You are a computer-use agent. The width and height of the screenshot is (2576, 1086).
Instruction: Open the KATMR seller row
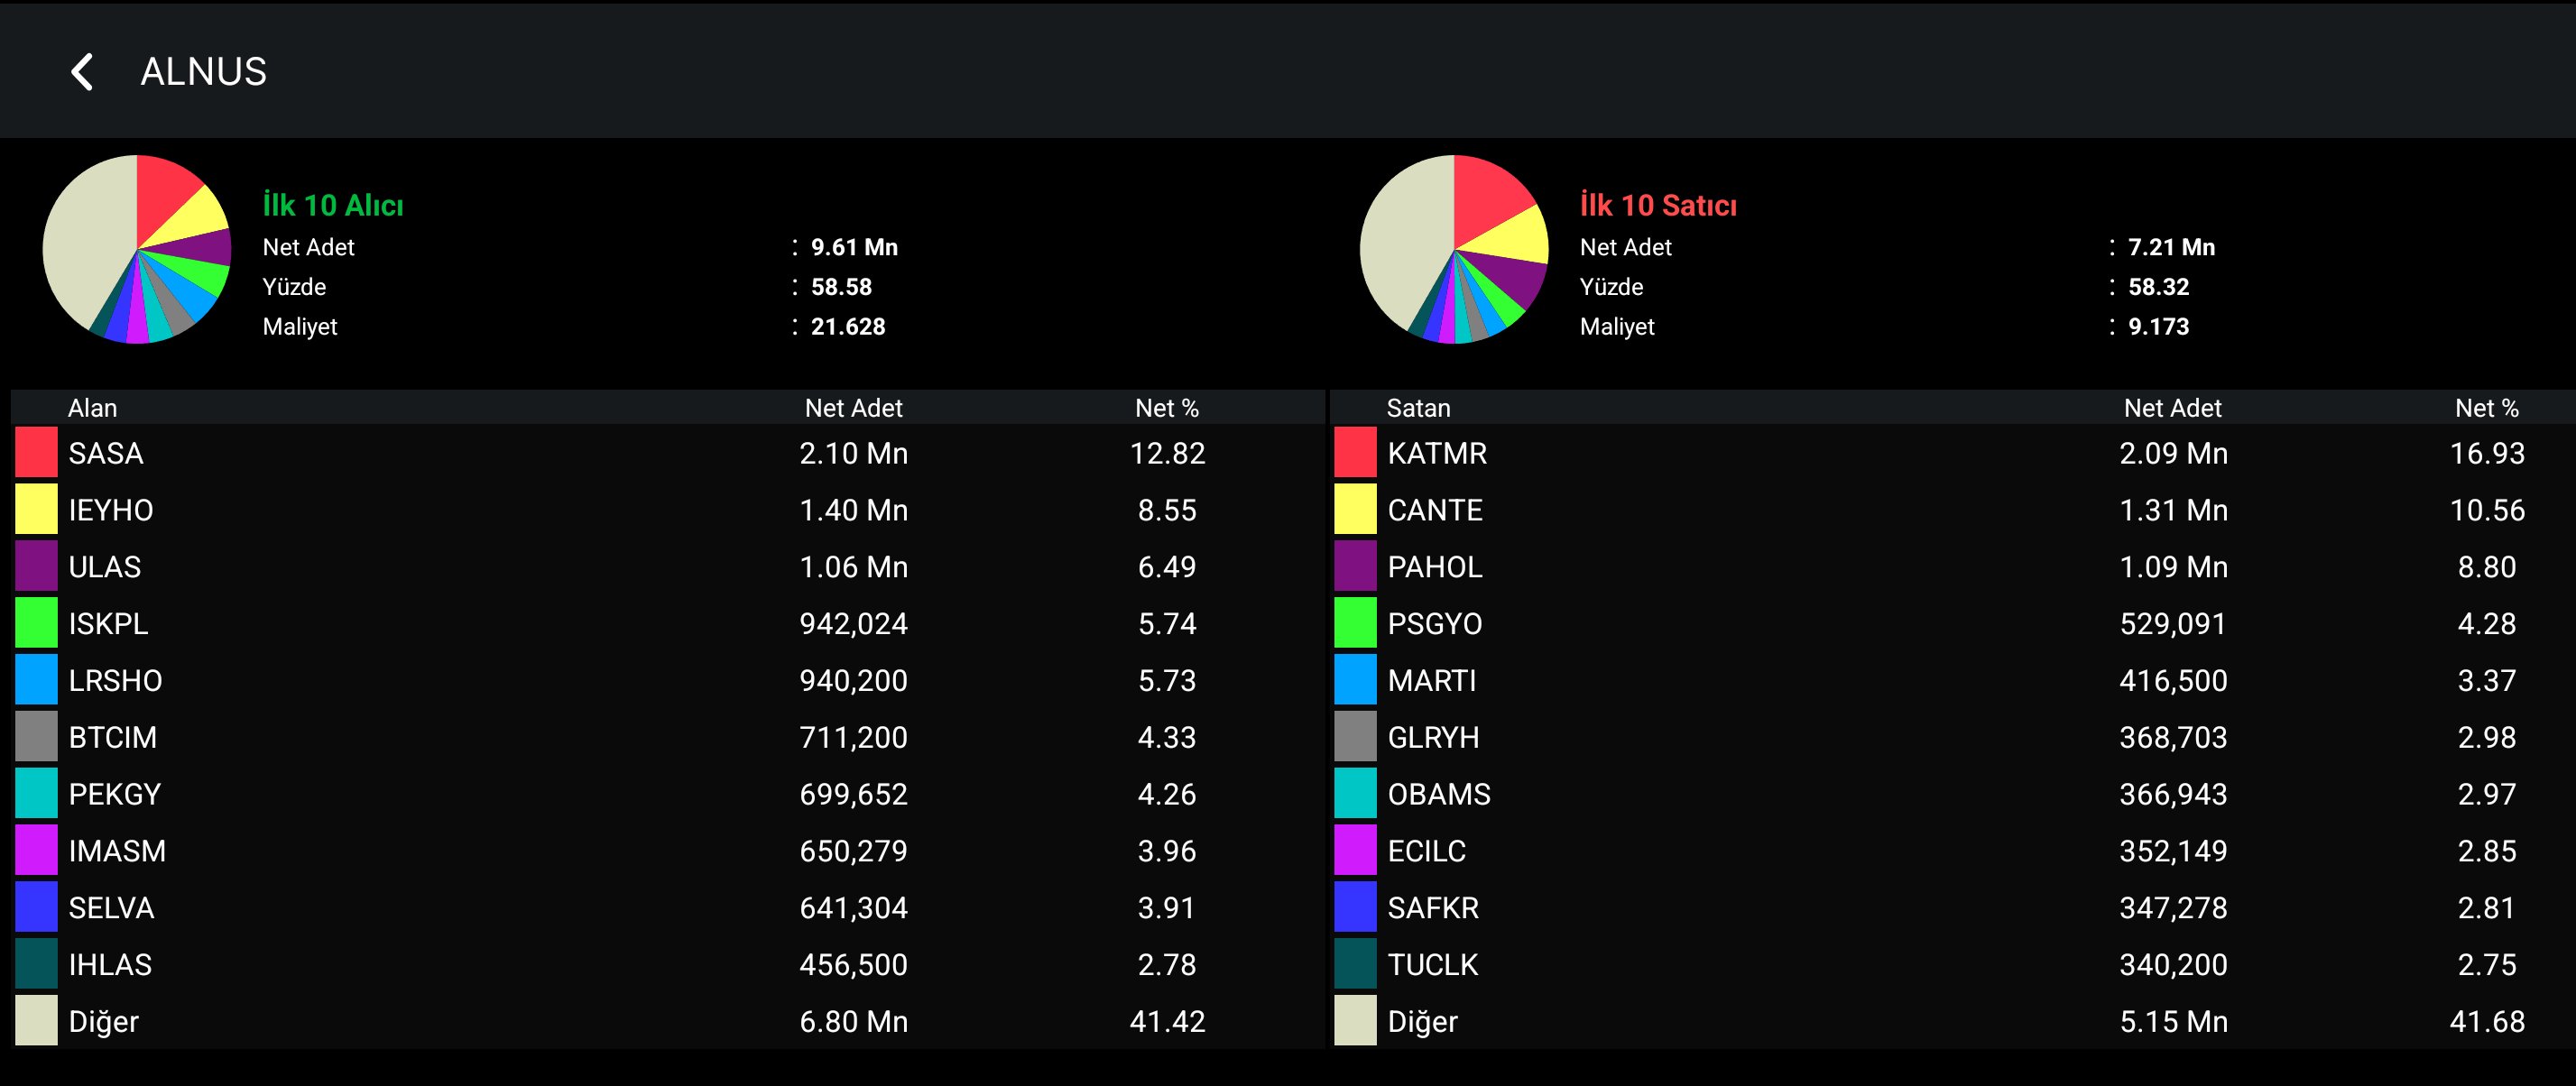(x=1436, y=453)
